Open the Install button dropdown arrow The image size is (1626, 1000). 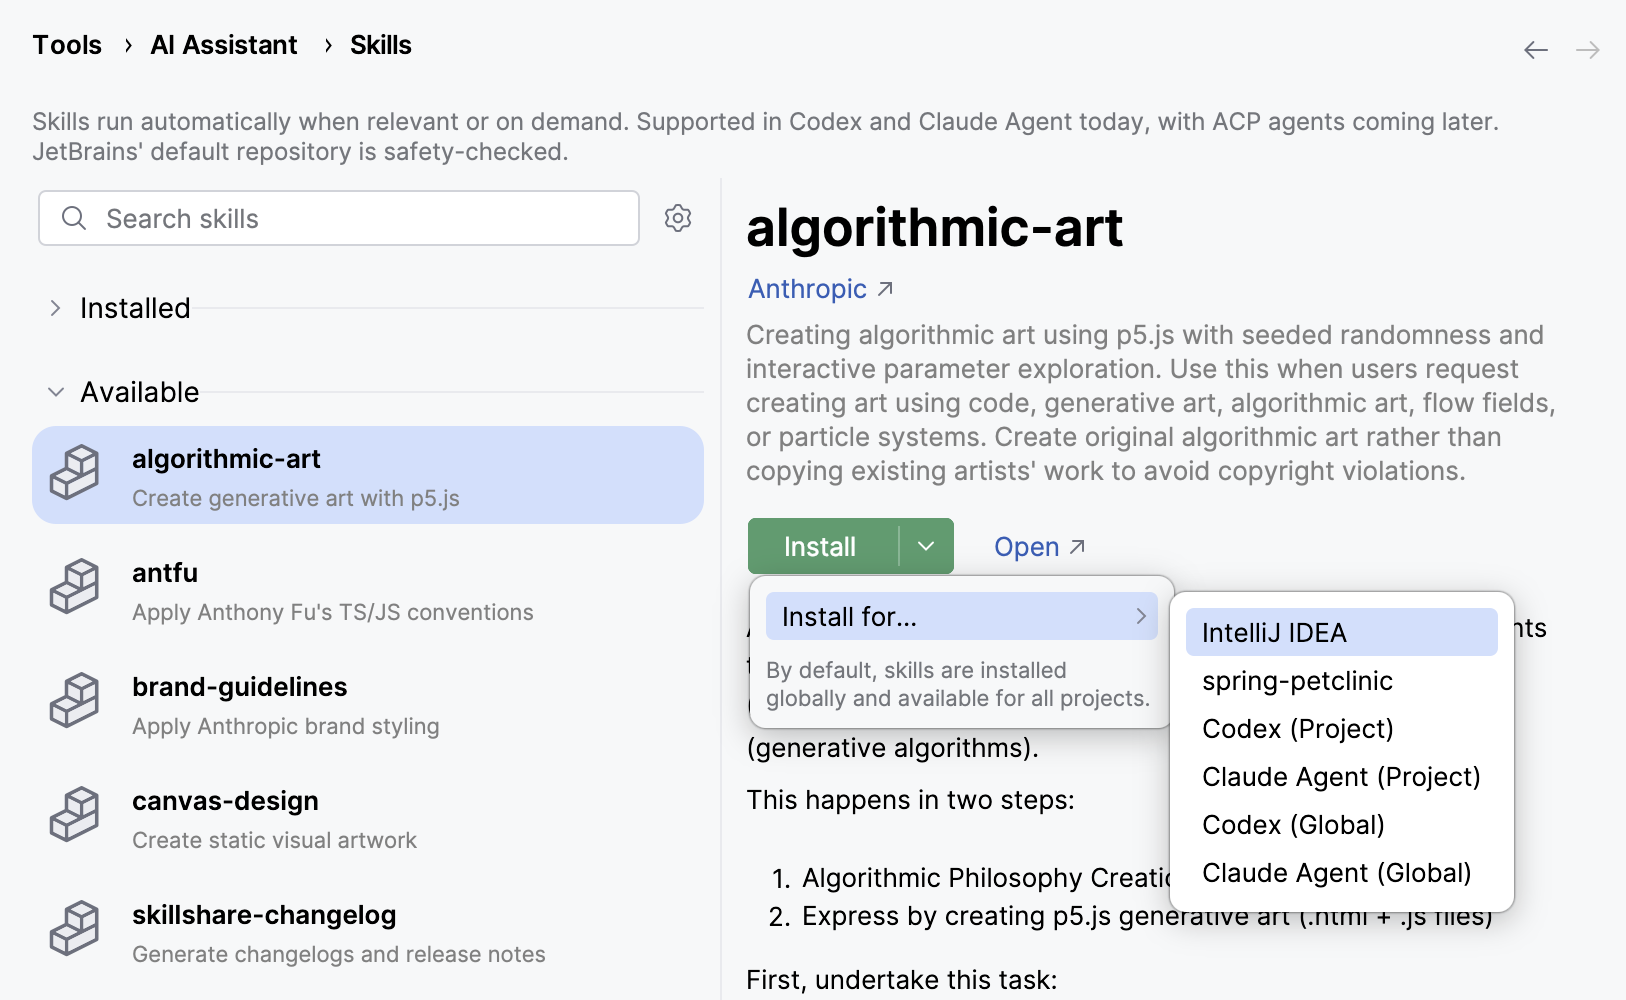(x=926, y=546)
